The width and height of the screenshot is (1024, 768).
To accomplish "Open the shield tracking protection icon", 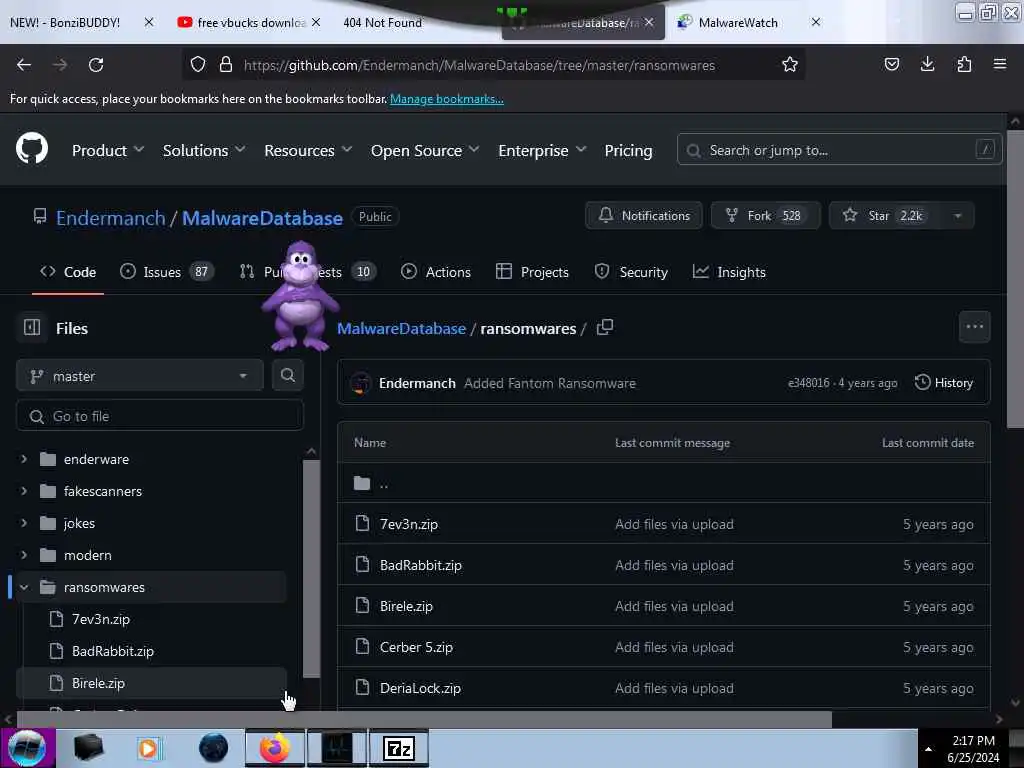I will 198,65.
